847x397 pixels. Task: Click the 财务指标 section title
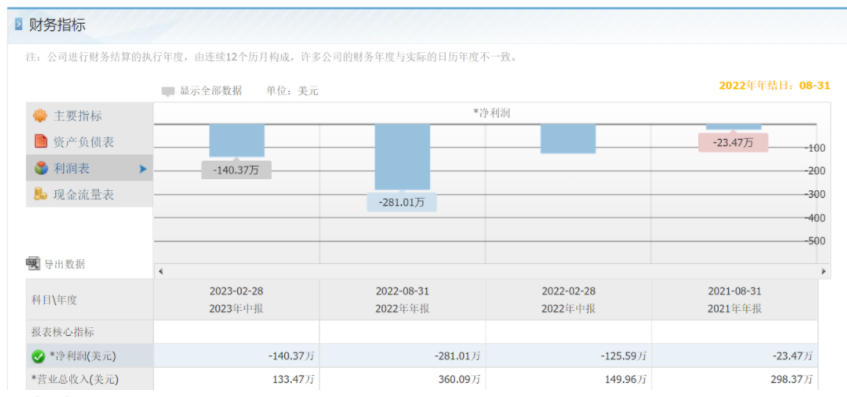click(57, 25)
